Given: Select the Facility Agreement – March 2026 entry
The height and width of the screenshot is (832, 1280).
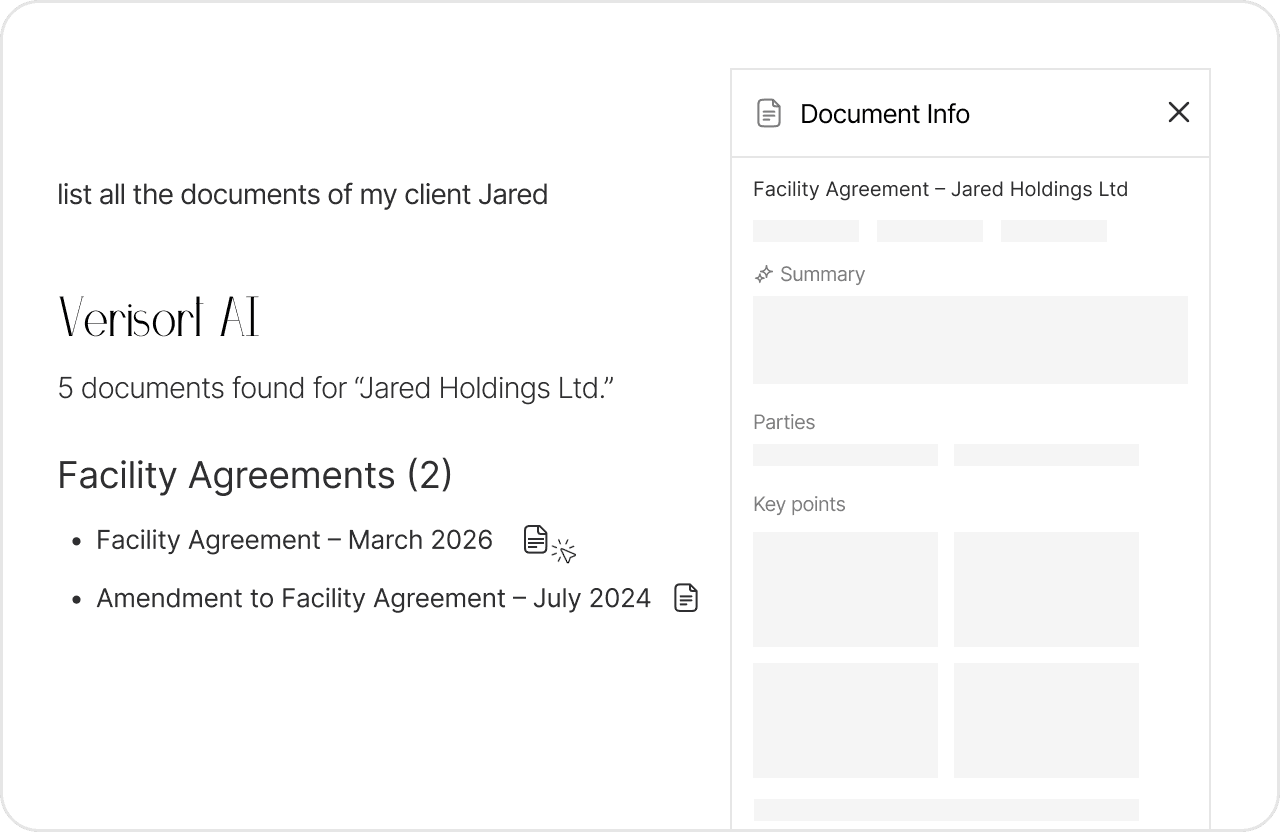Looking at the screenshot, I should [294, 540].
